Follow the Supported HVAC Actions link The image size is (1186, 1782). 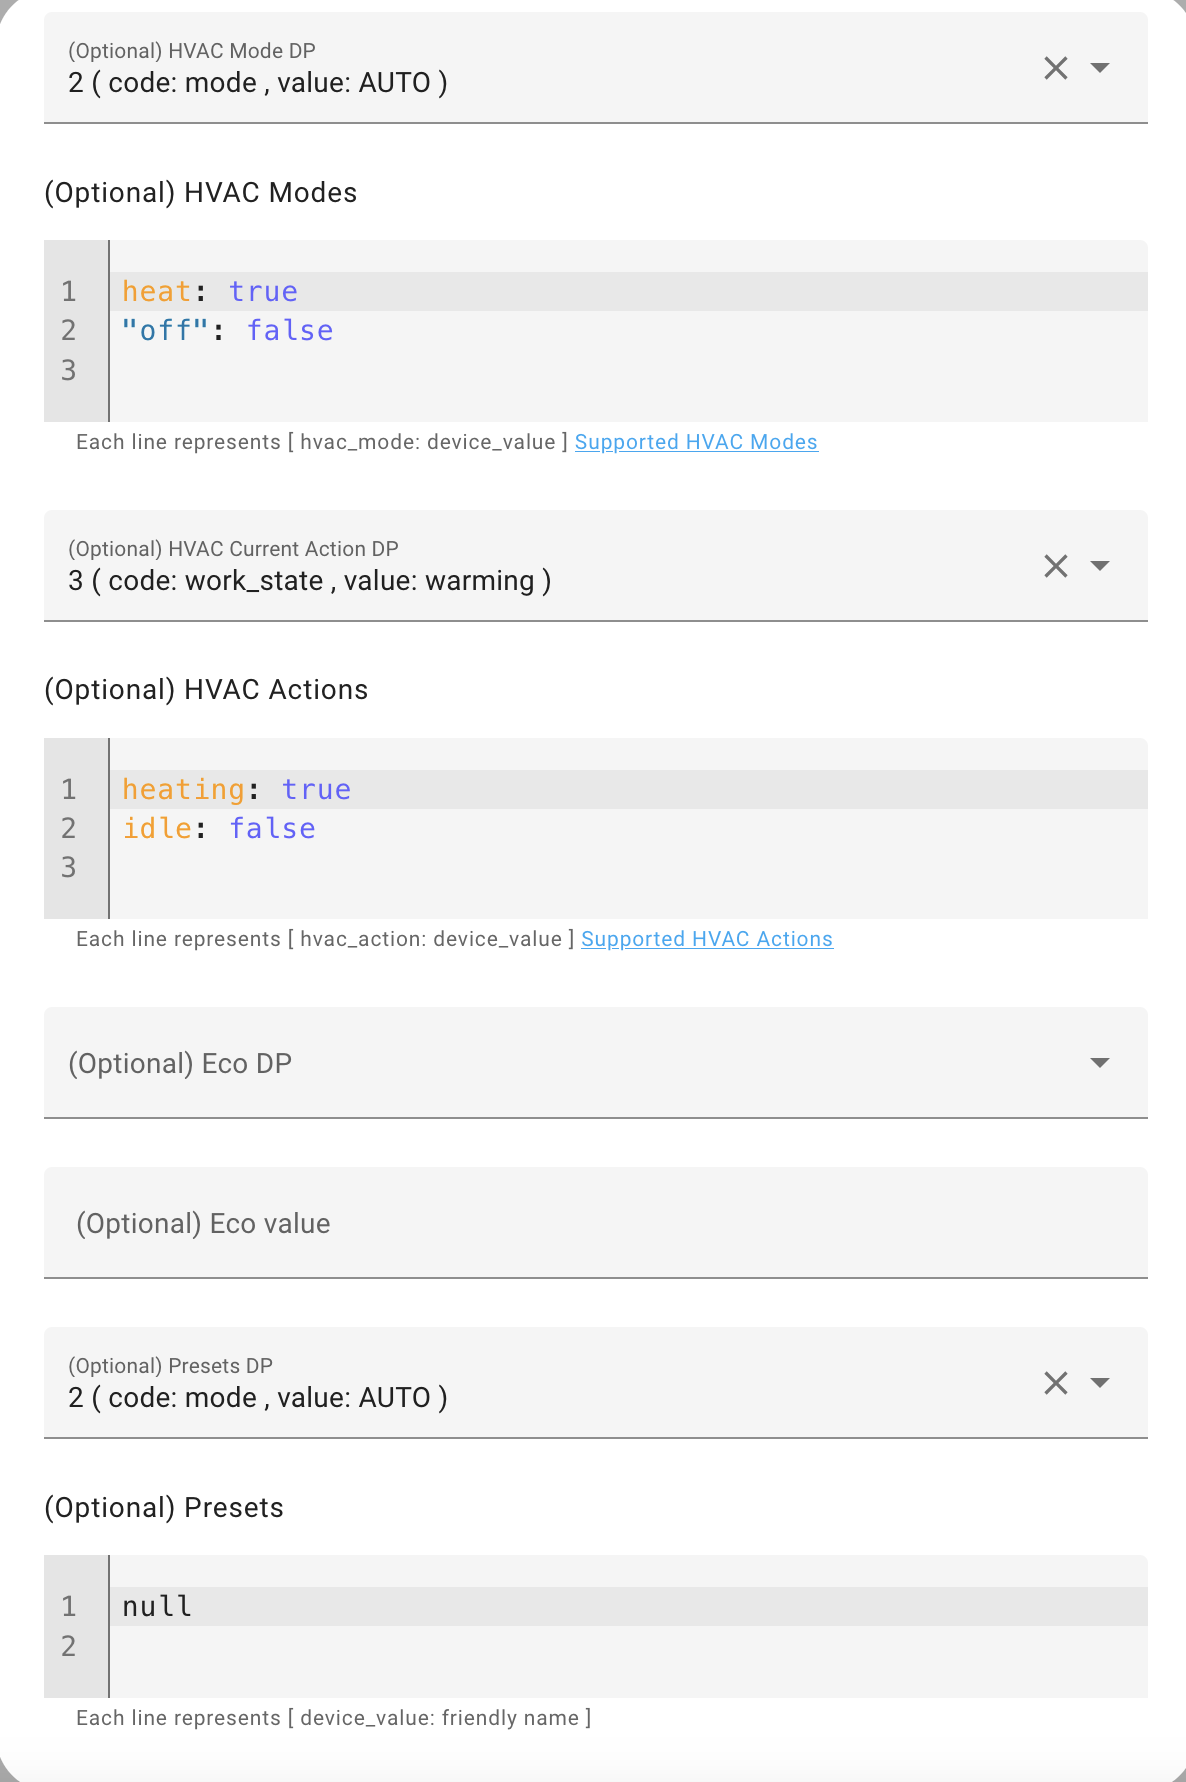point(707,939)
